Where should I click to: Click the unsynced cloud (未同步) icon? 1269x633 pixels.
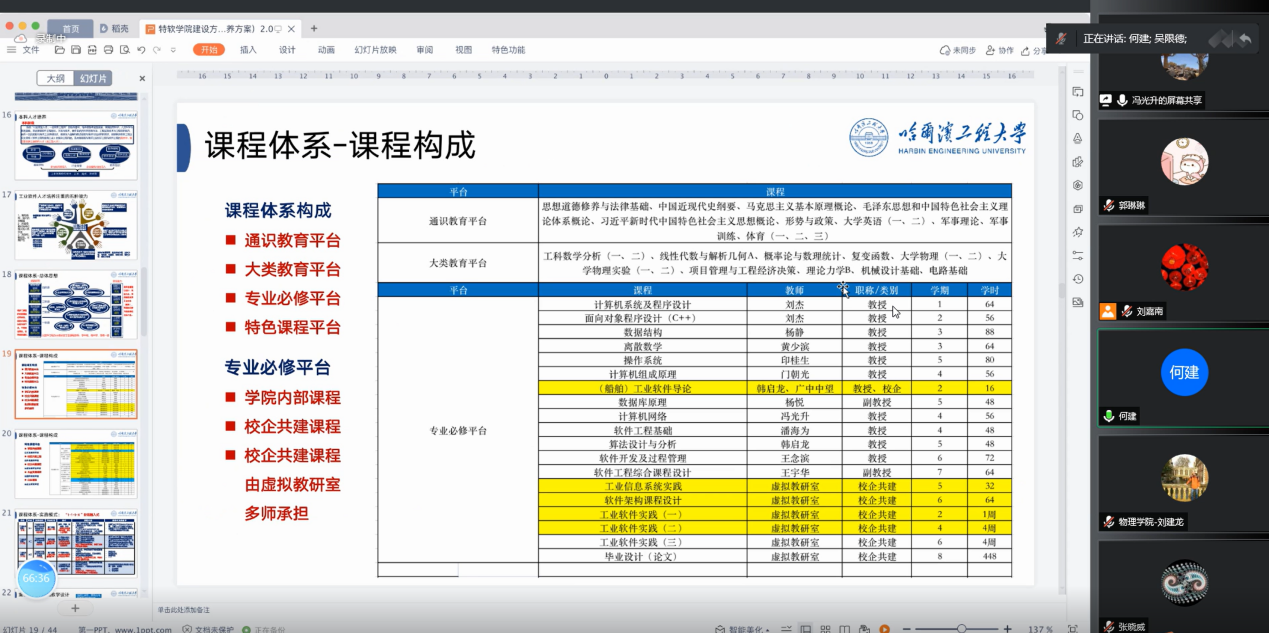pyautogui.click(x=958, y=50)
